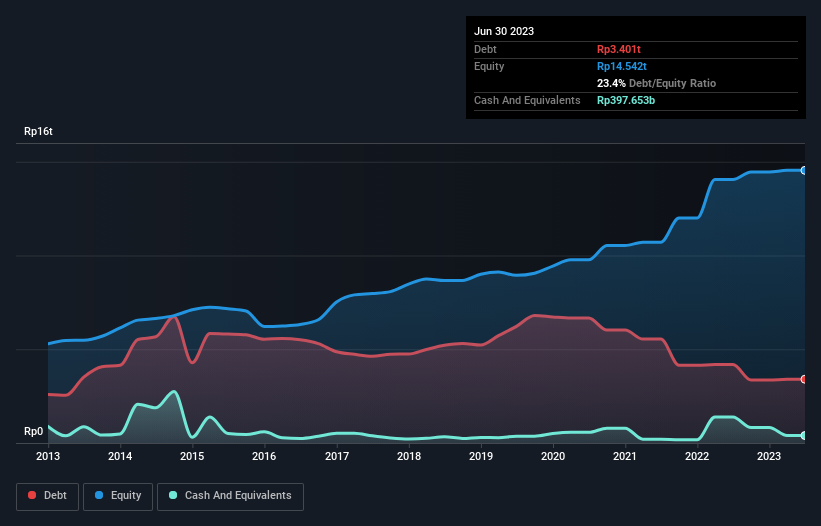Click the Rp397.653b cash value
The image size is (821, 526).
[626, 100]
